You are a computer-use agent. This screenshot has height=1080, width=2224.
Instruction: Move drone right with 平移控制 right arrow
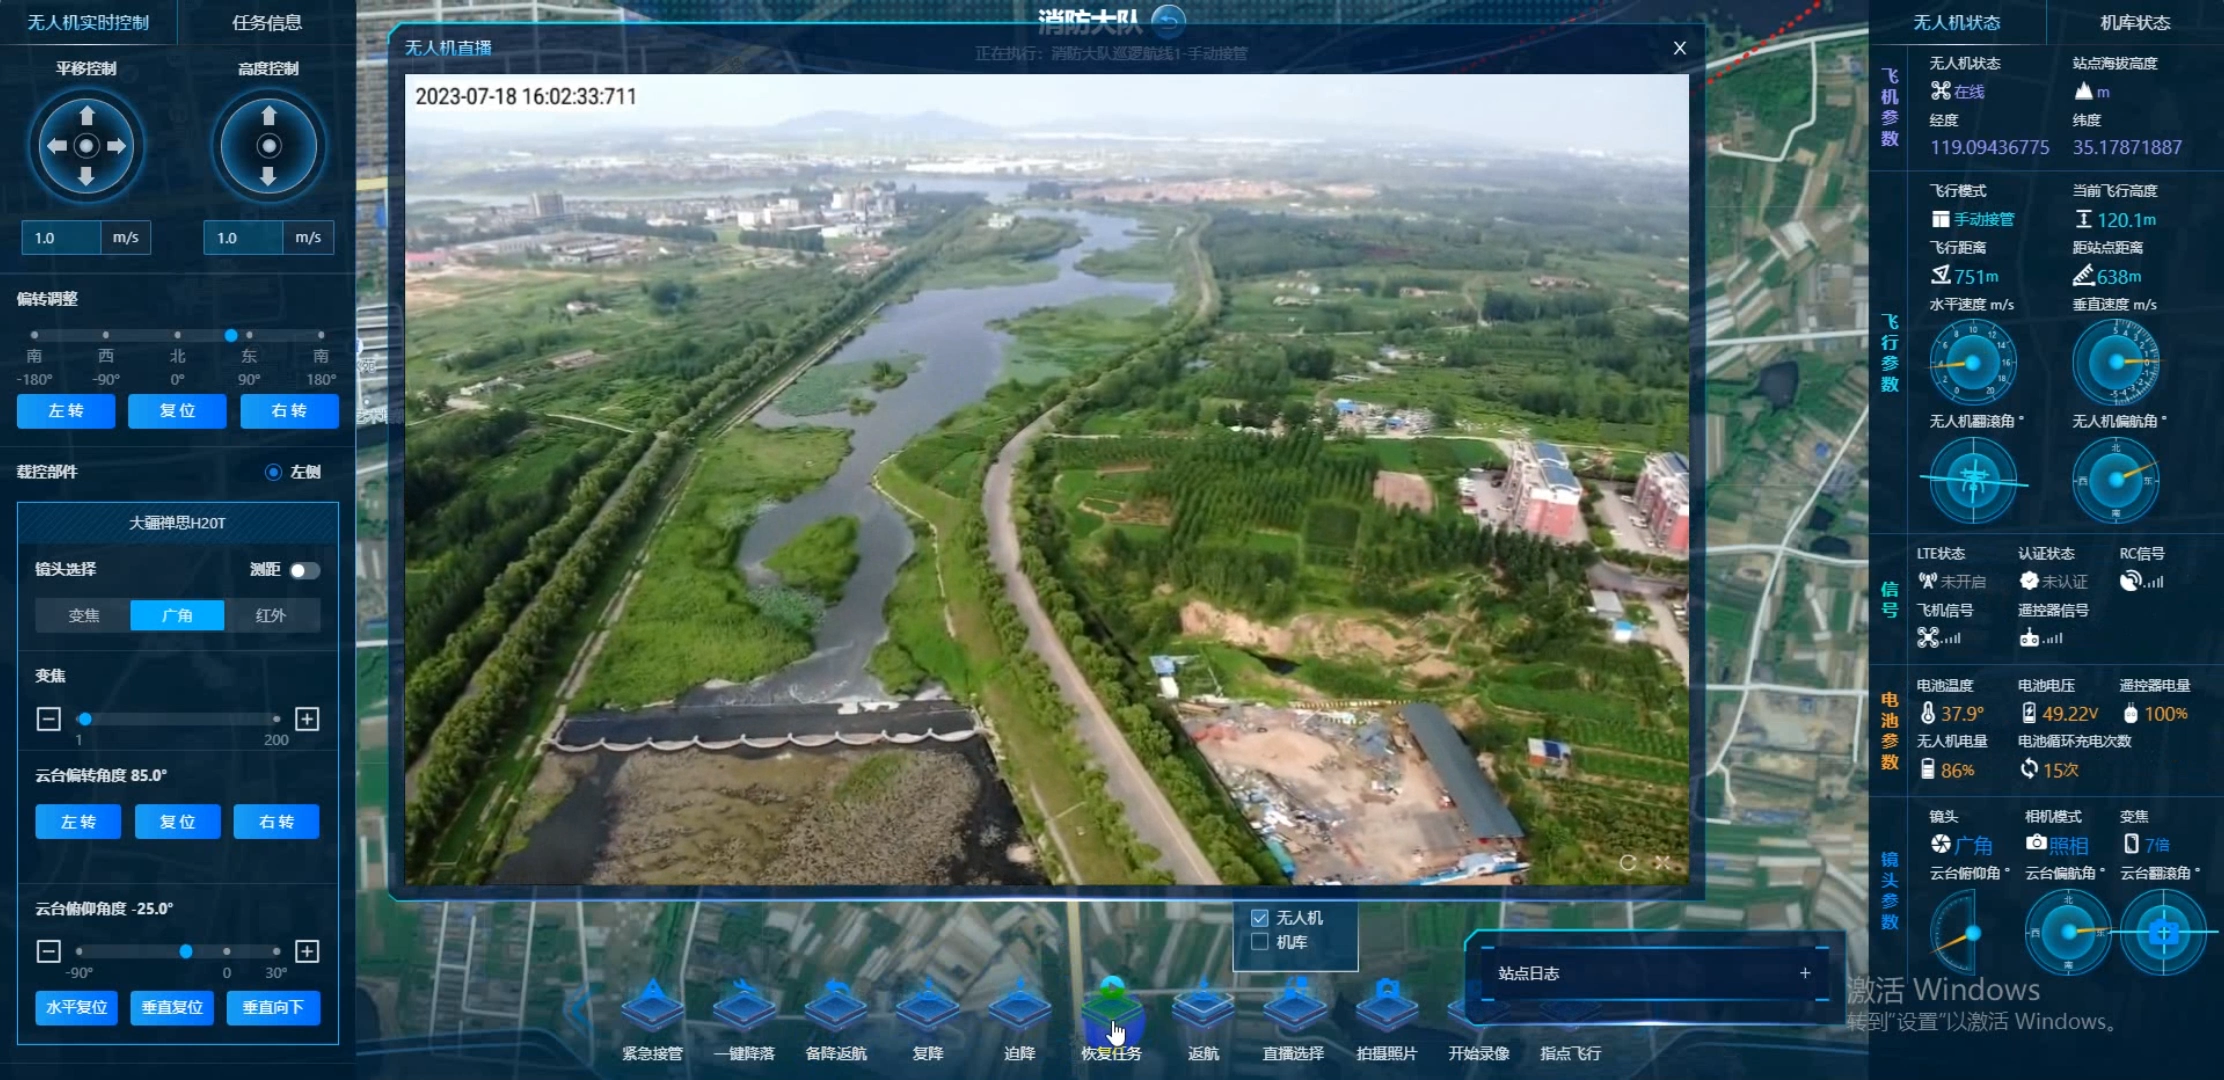point(117,146)
